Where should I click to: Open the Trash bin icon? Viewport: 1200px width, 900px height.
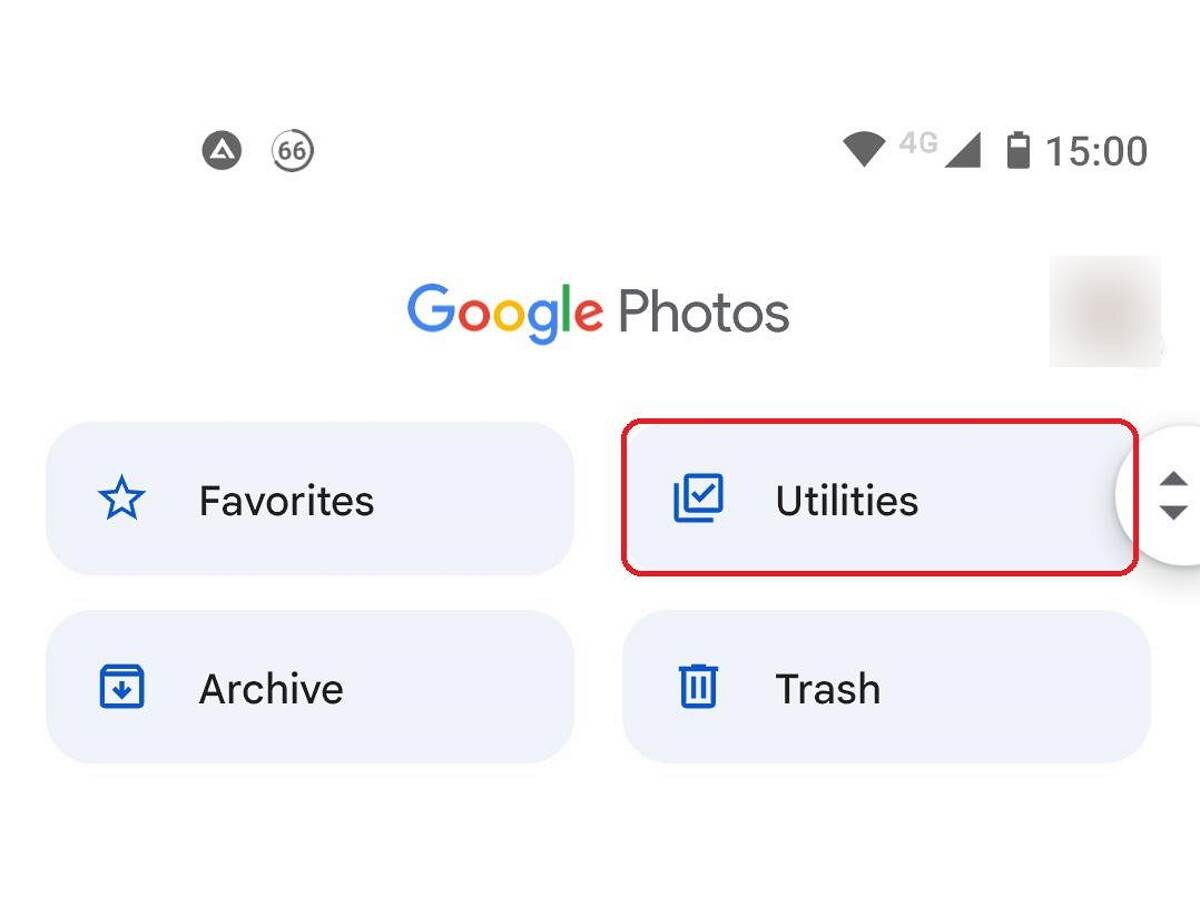698,687
